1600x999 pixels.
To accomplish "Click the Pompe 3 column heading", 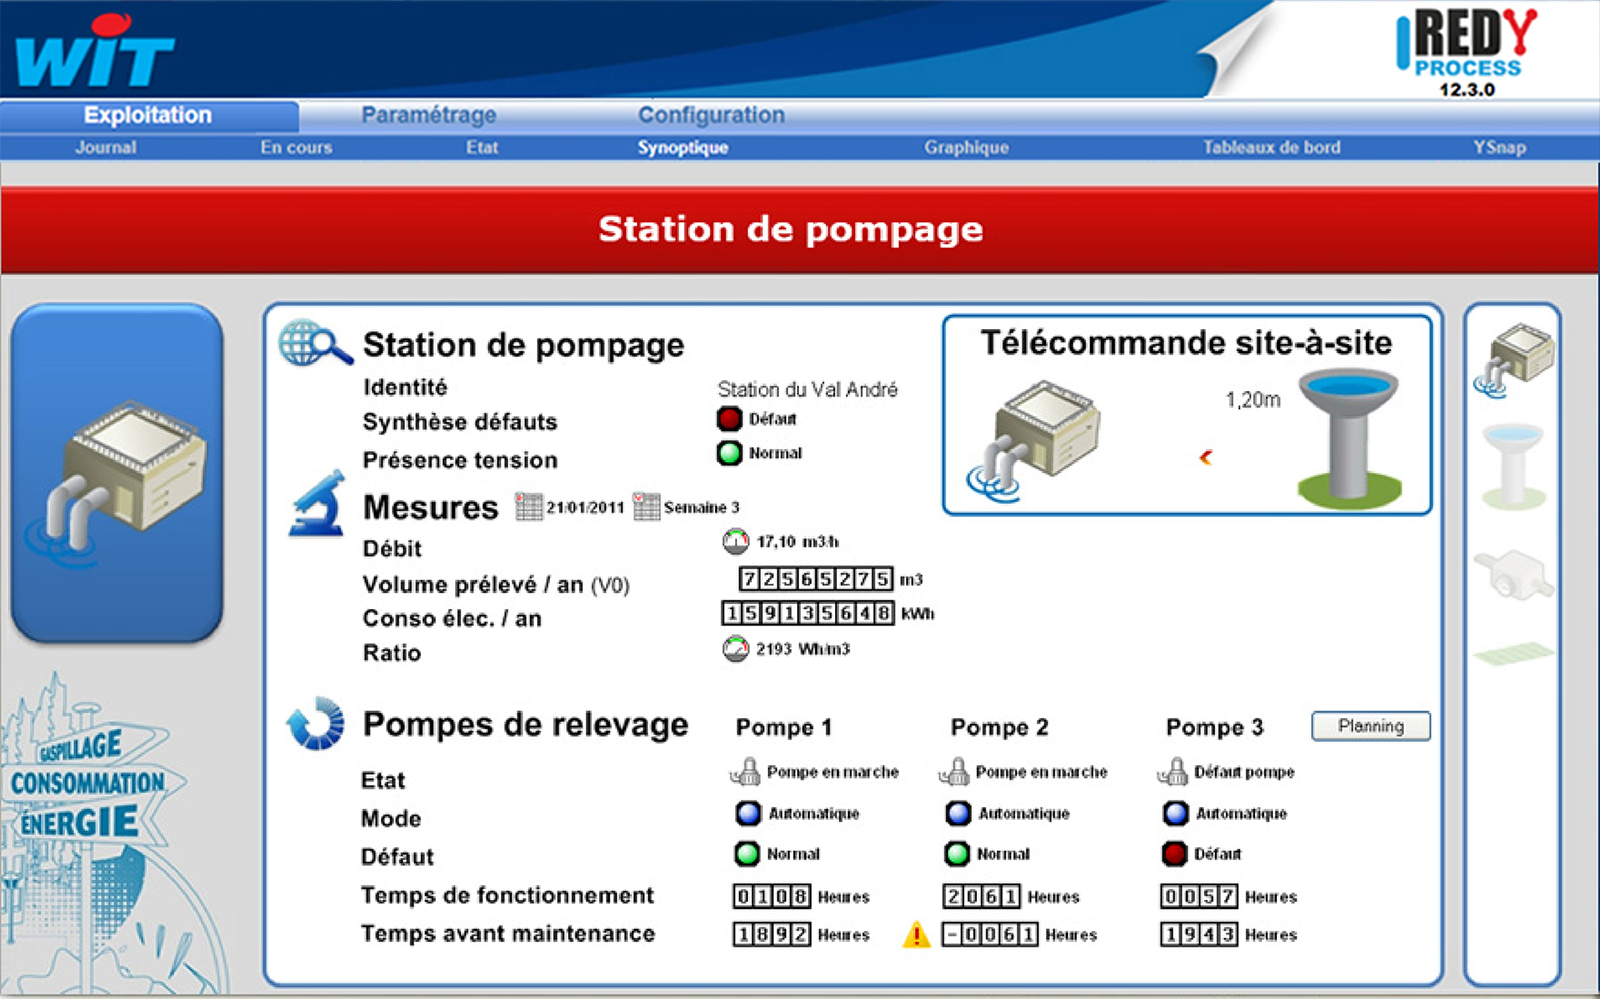I will click(x=1214, y=727).
